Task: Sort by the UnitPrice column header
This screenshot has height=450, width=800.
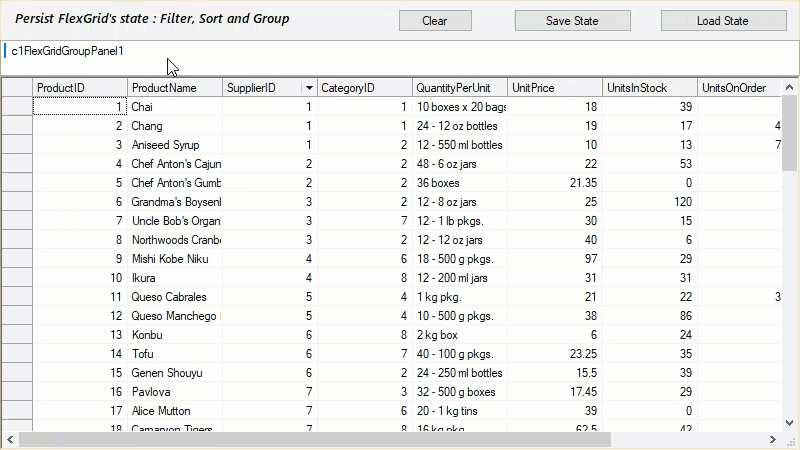Action: pos(554,88)
